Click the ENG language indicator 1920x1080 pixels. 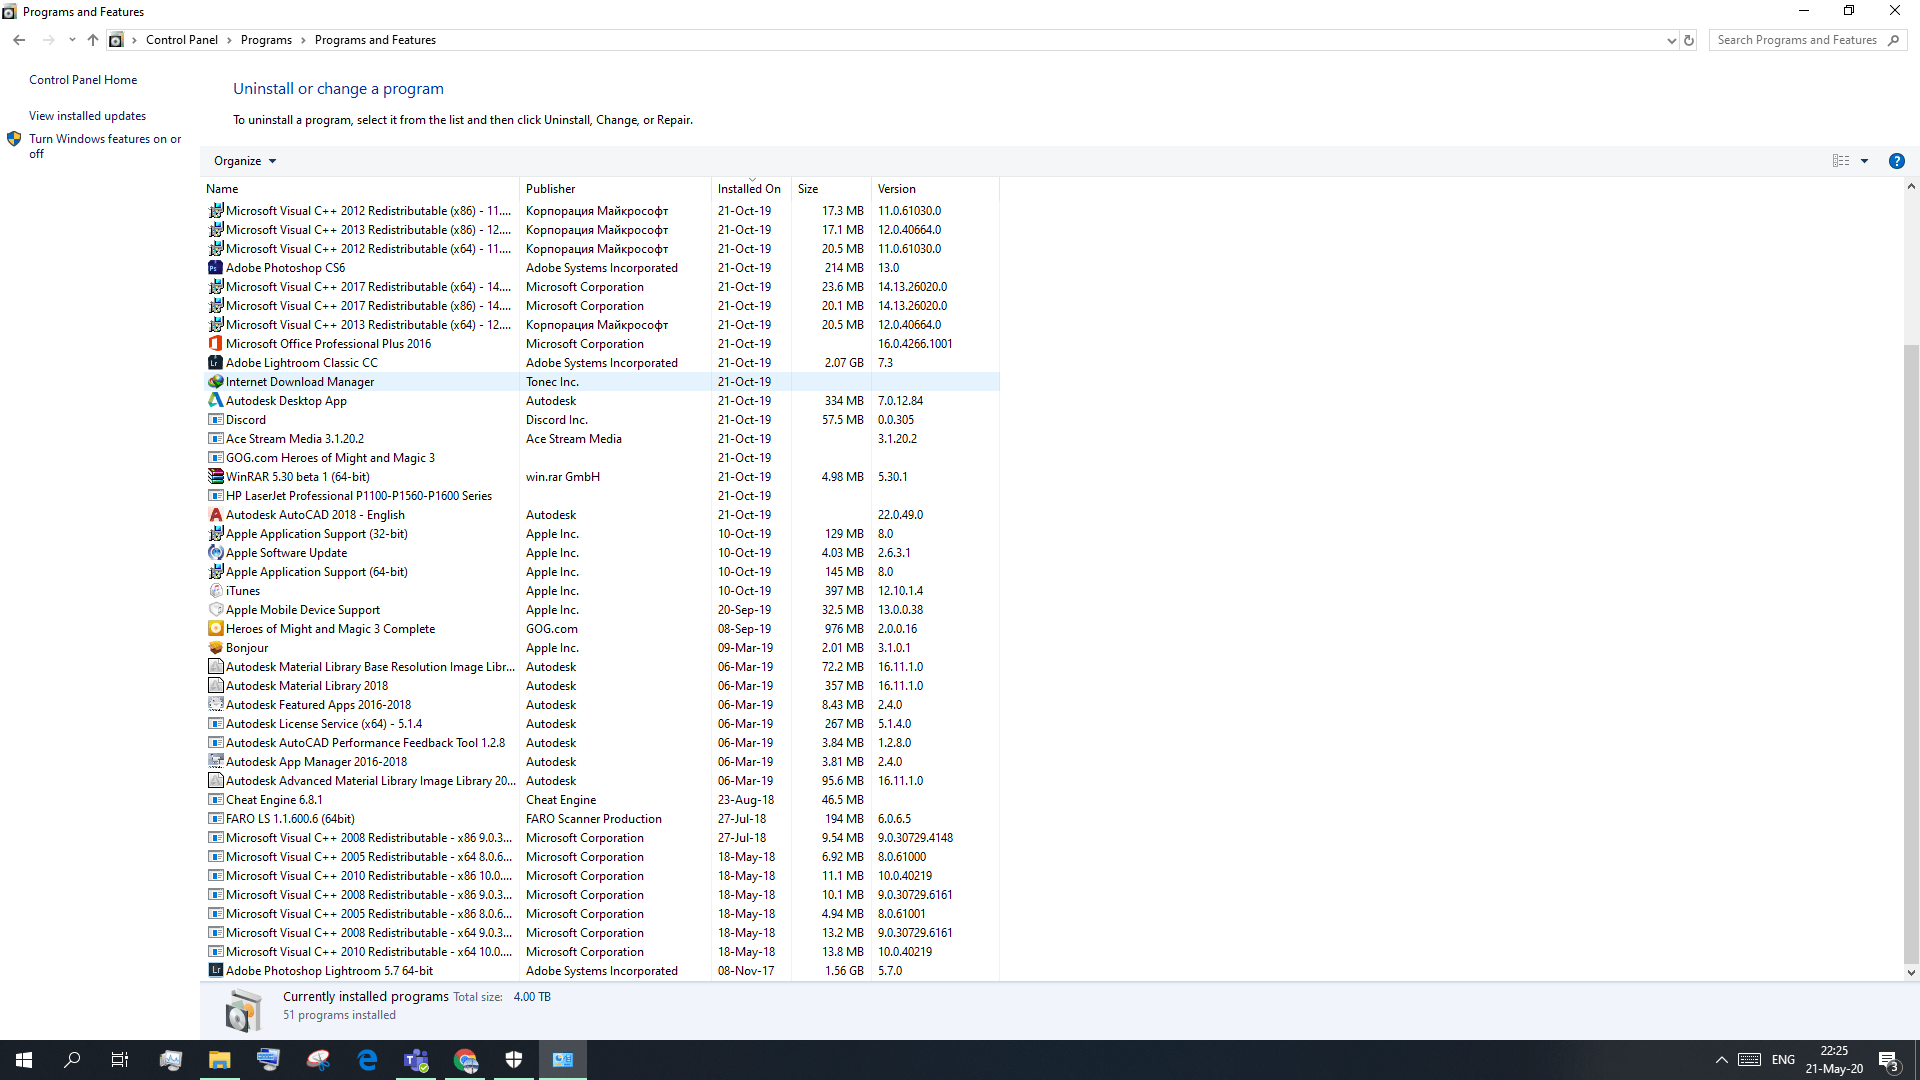click(x=1783, y=1060)
